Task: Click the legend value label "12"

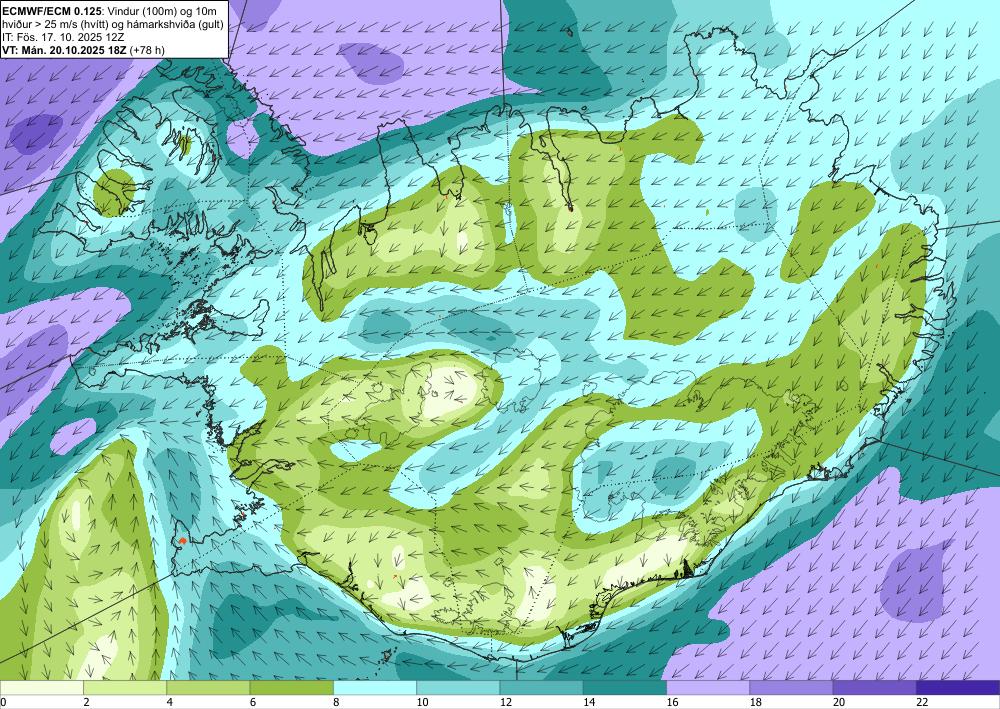Action: coord(506,702)
